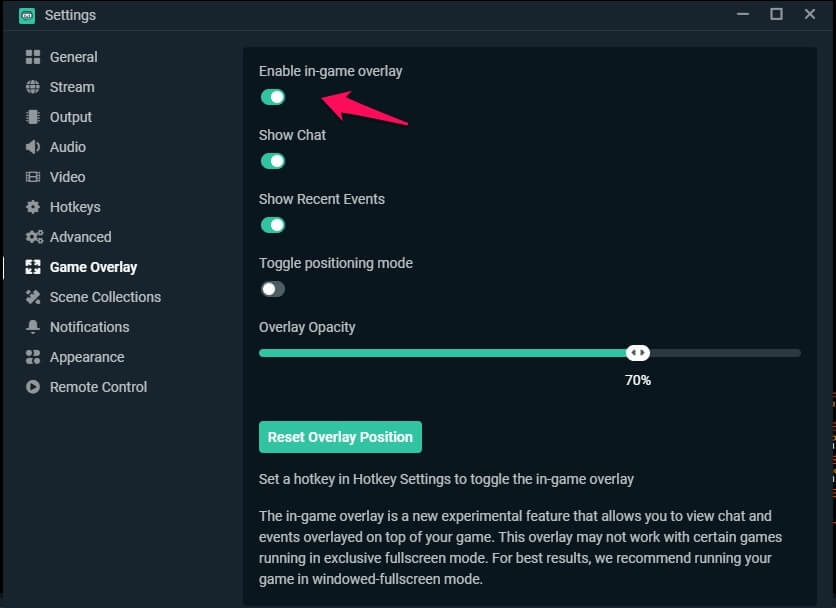Open the Advanced double-gear icon
Viewport: 836px width, 608px height.
(x=34, y=237)
